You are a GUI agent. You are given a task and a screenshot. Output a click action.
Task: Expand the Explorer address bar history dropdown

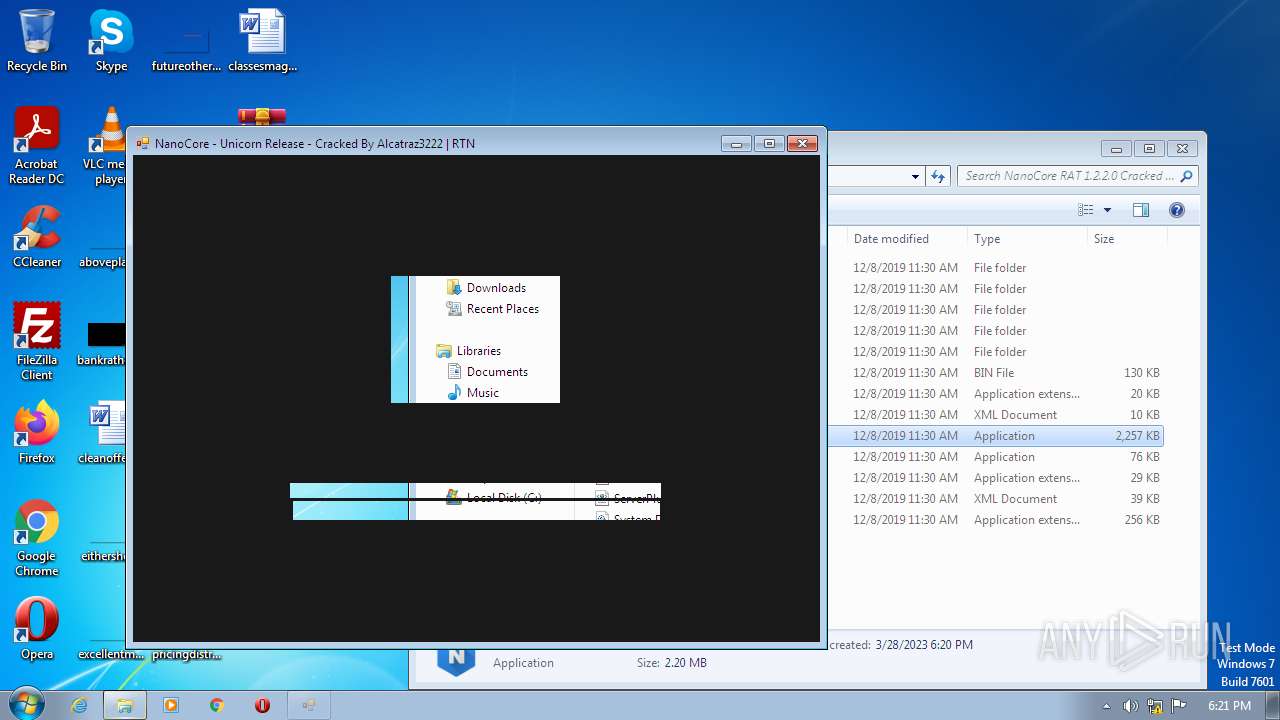pyautogui.click(x=915, y=176)
